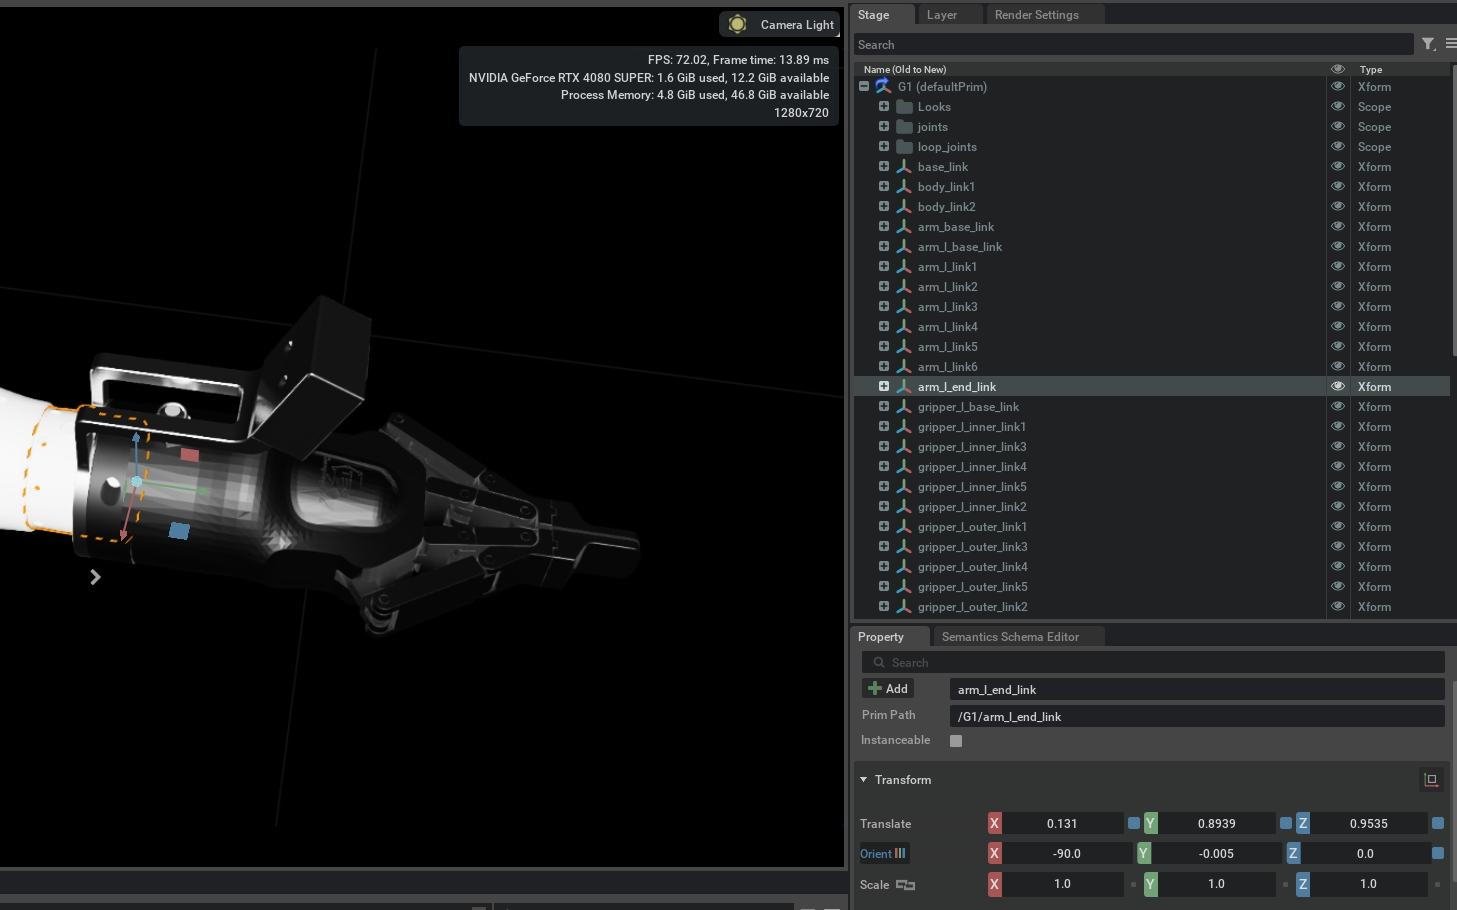
Task: Click the G1 defaultPrim root icon
Action: 883,87
